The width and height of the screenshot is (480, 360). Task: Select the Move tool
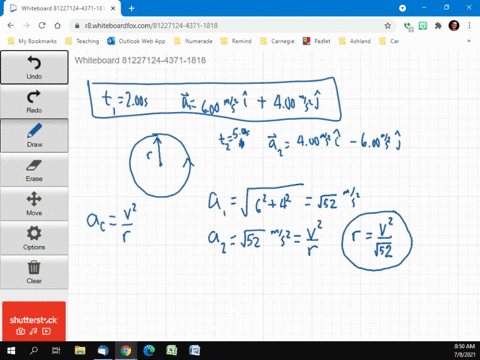pyautogui.click(x=34, y=204)
